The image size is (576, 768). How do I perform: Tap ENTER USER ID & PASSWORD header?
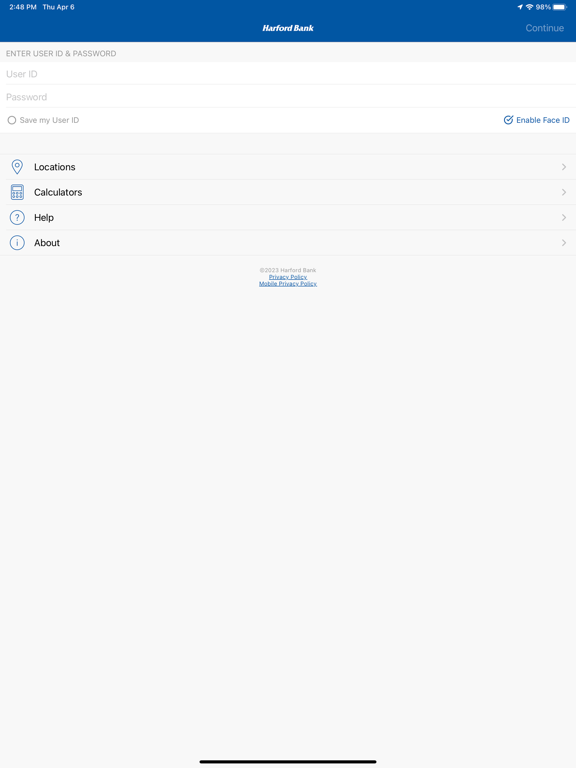pyautogui.click(x=61, y=53)
